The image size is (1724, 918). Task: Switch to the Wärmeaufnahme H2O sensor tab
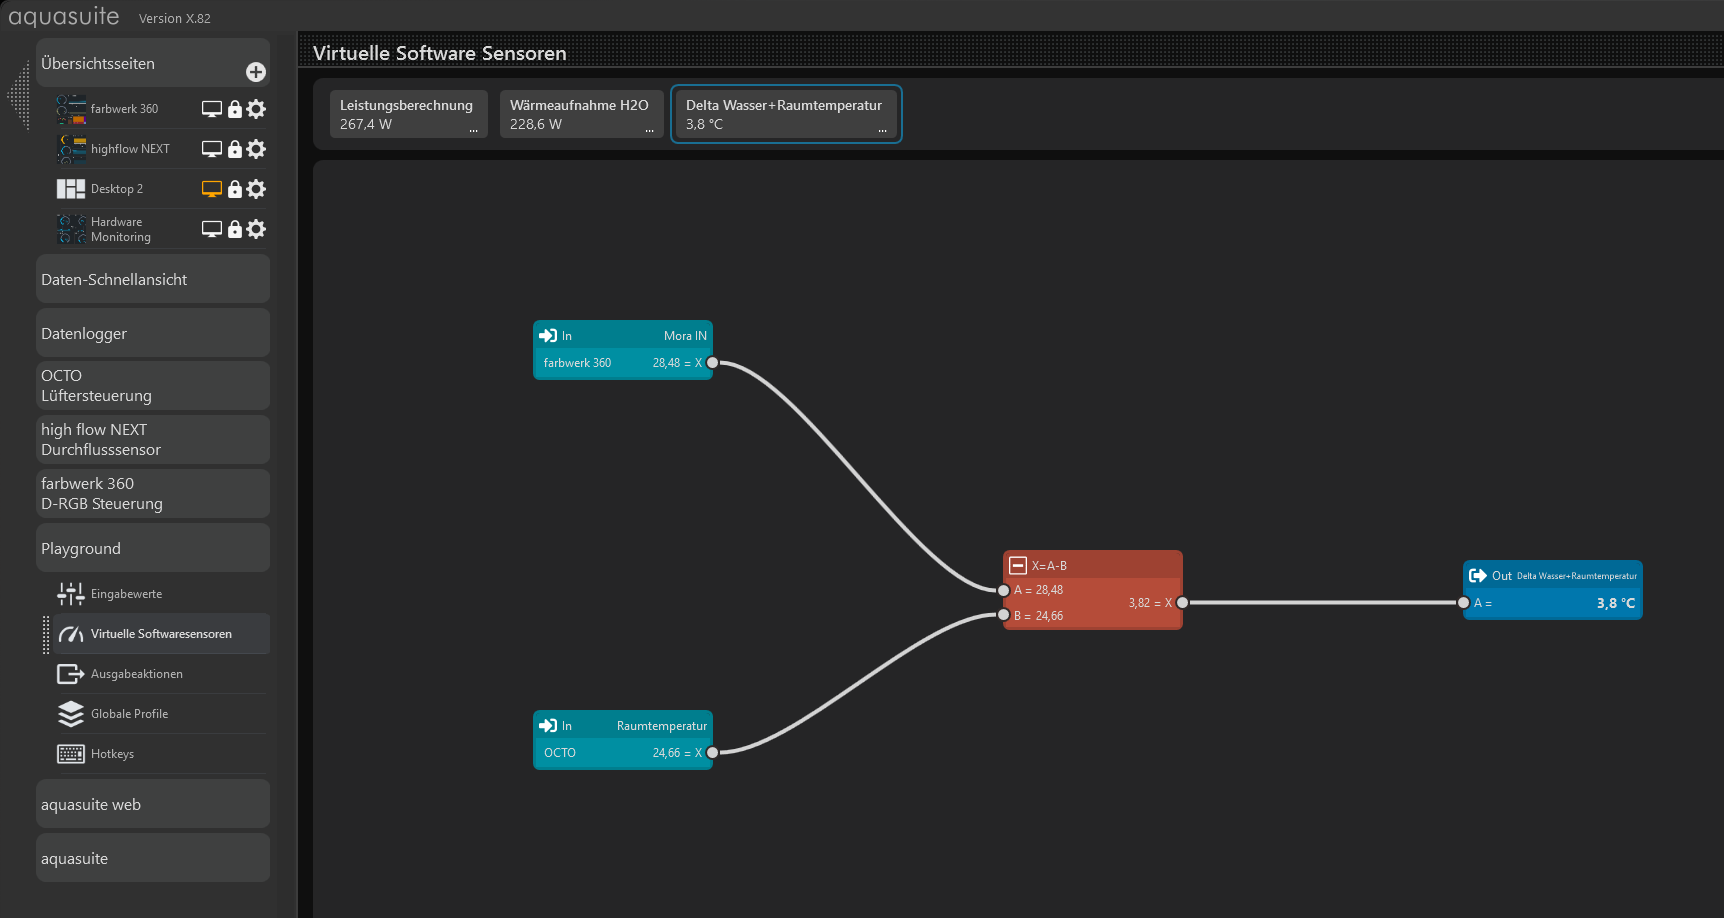coord(582,114)
